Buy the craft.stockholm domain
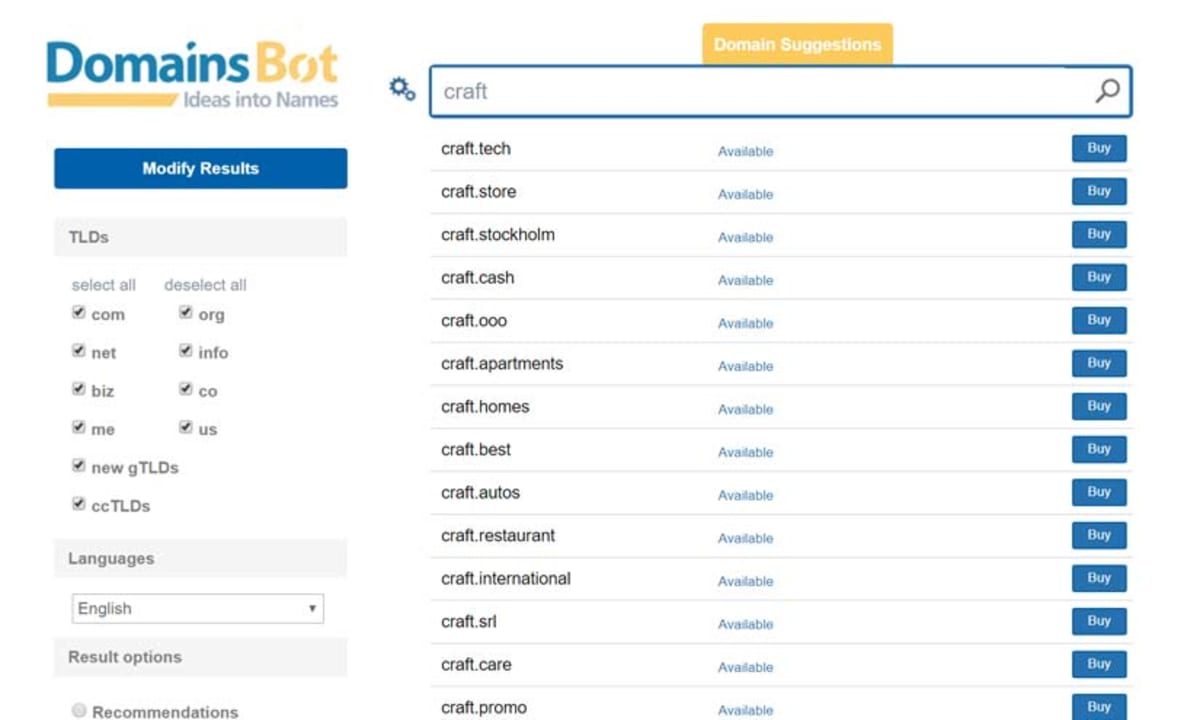Viewport: 1200px width, 720px height. 1099,234
